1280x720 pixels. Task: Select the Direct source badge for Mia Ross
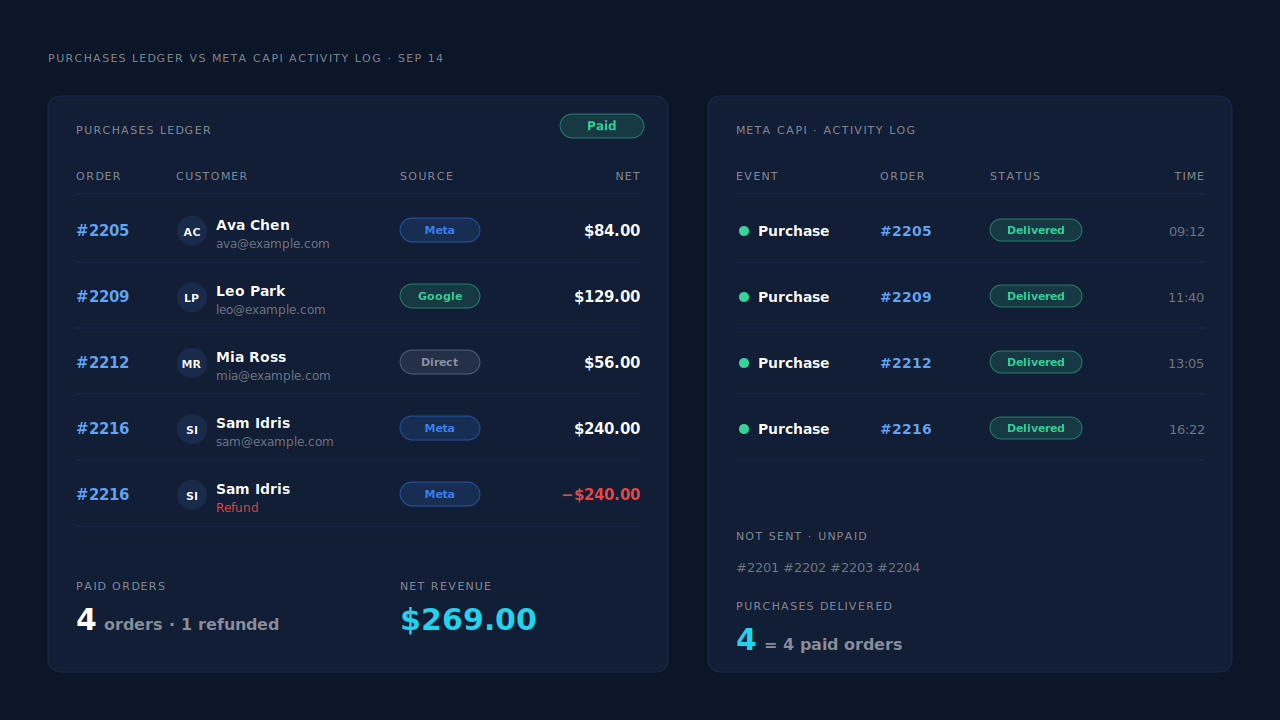(x=440, y=362)
